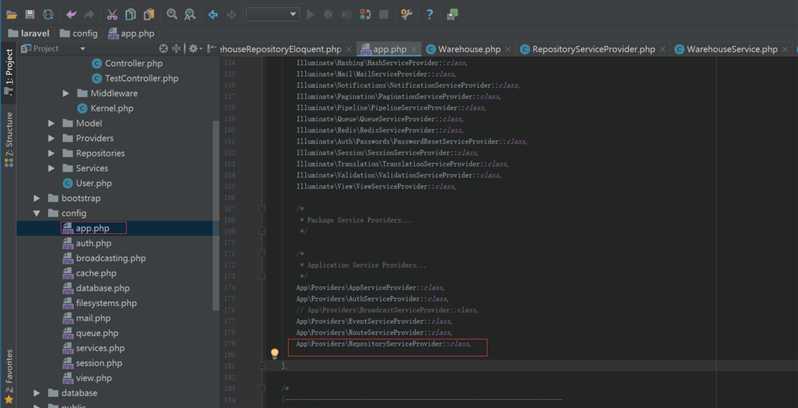Expand the Repositories folder
Screen dimensions: 798x408
click(51, 154)
